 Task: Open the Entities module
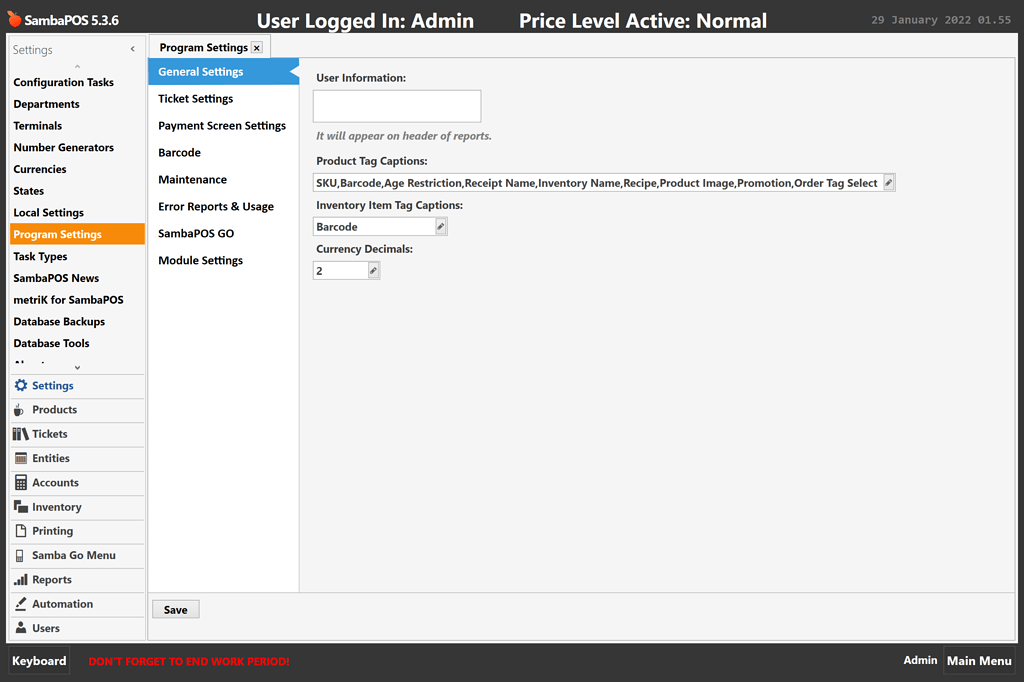click(78, 458)
